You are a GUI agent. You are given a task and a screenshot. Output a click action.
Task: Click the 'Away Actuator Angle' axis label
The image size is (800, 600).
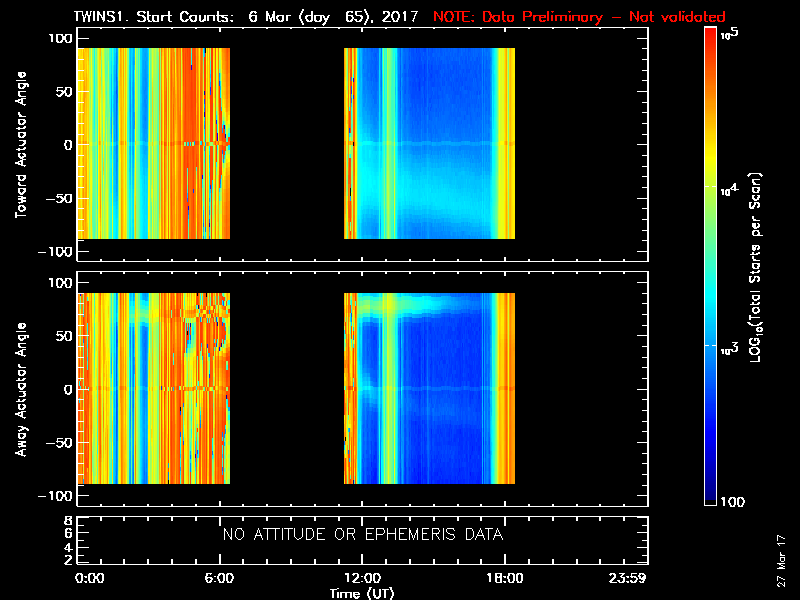coord(21,389)
